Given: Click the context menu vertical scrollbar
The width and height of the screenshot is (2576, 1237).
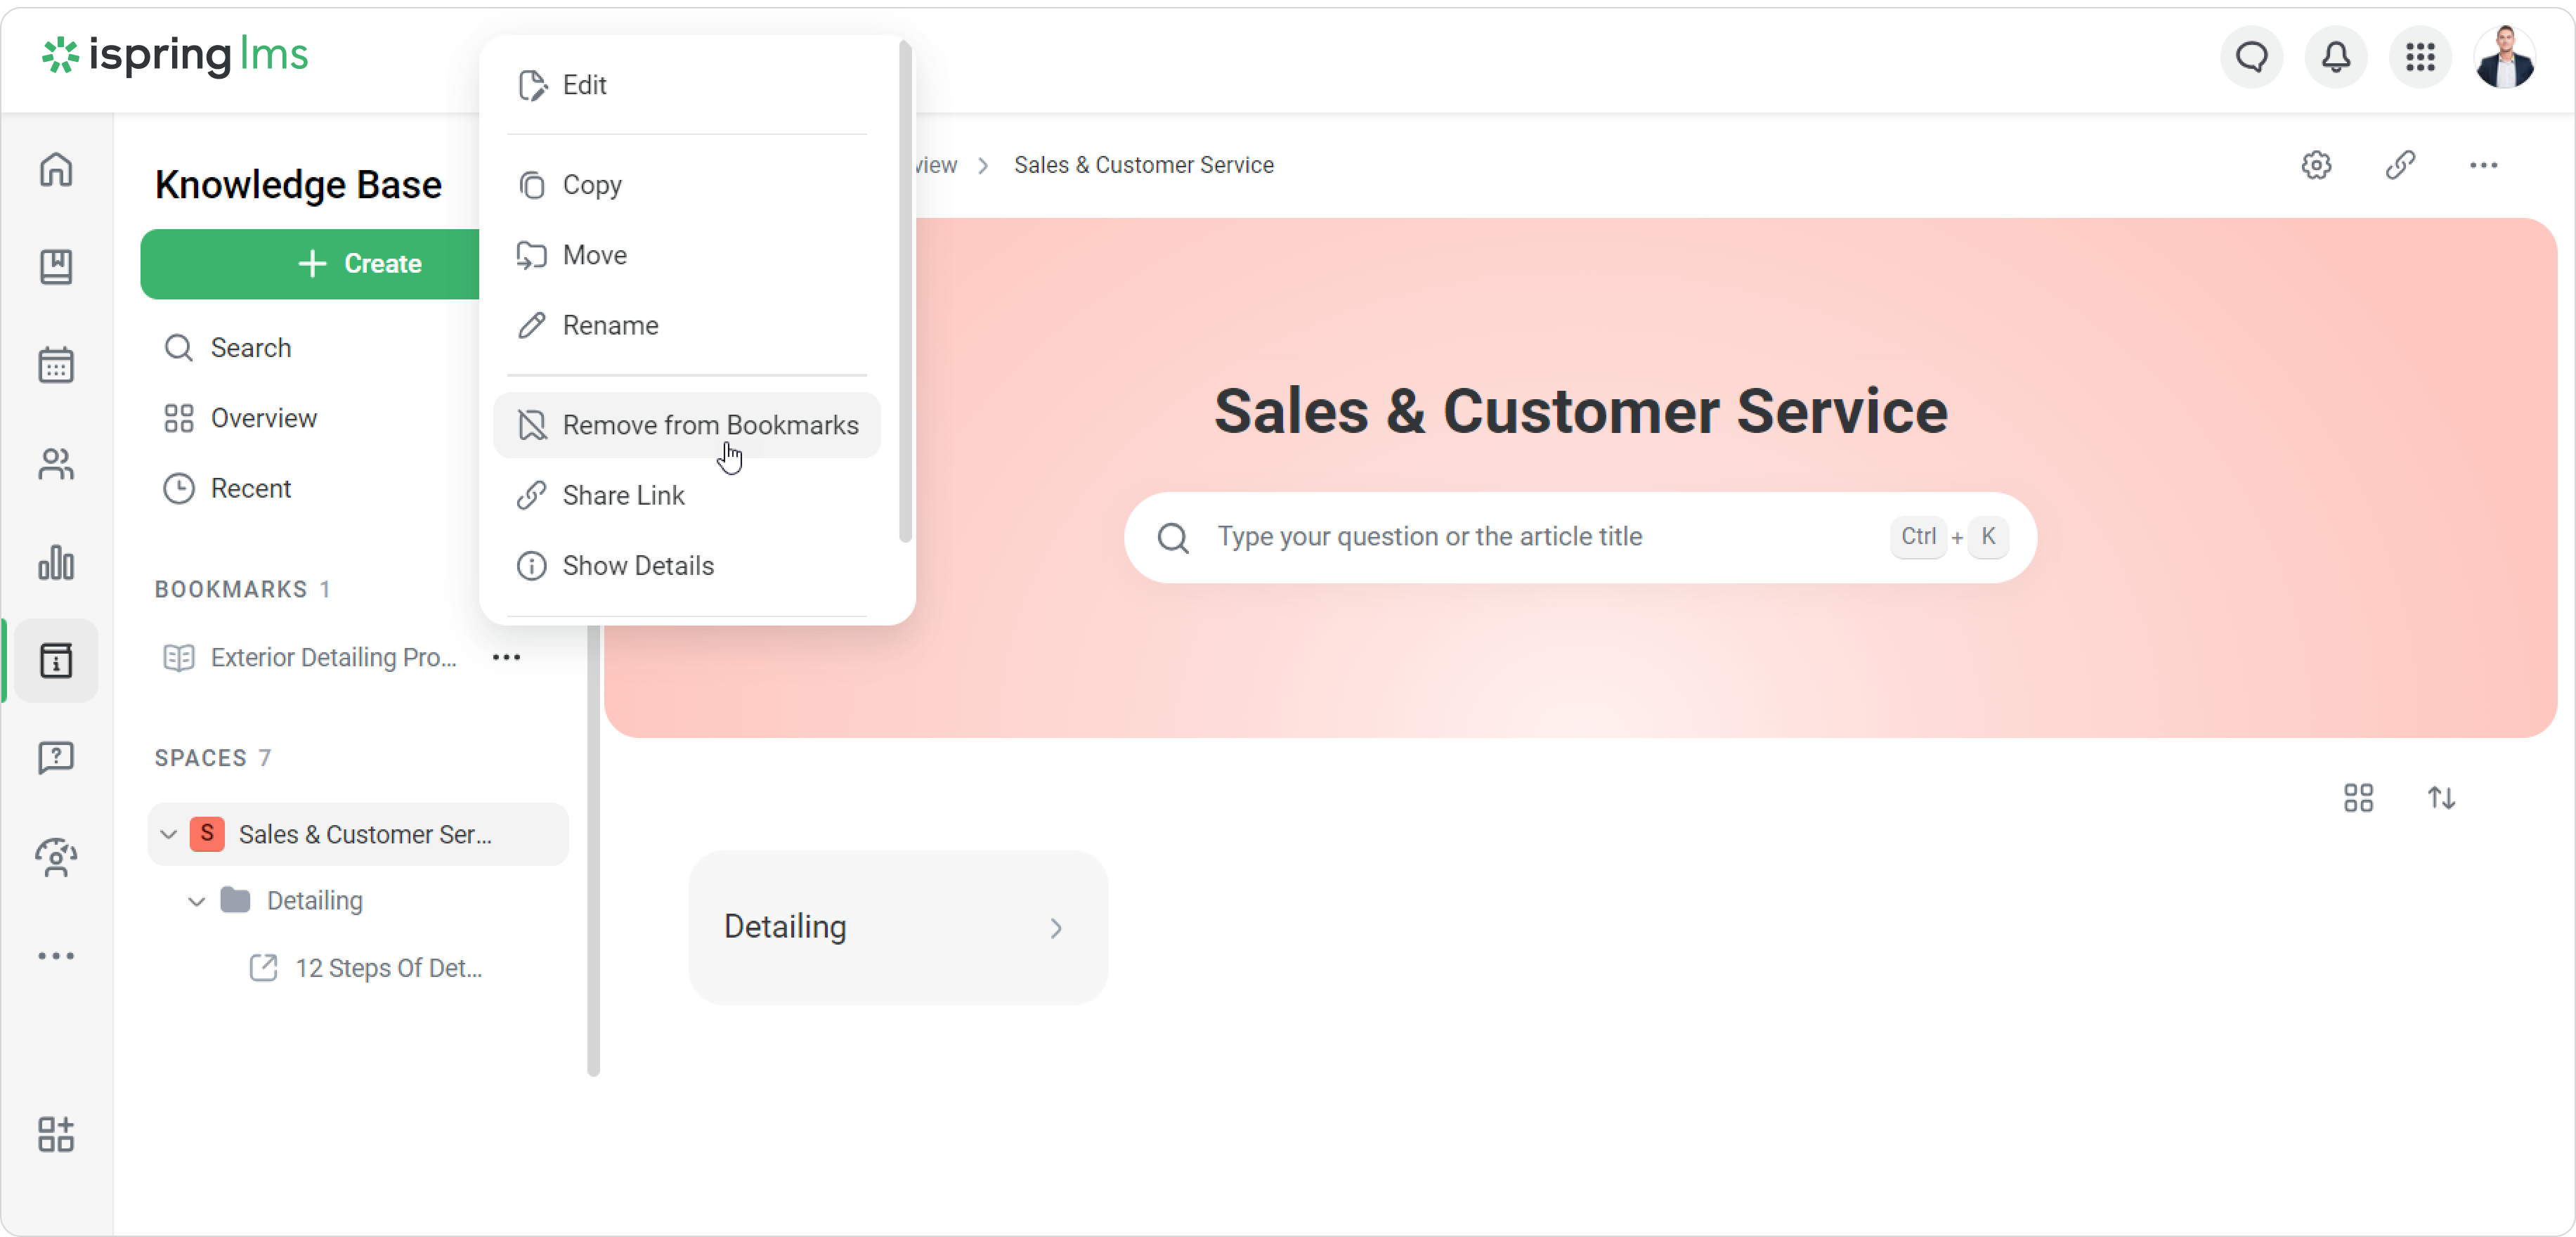Looking at the screenshot, I should [x=905, y=290].
